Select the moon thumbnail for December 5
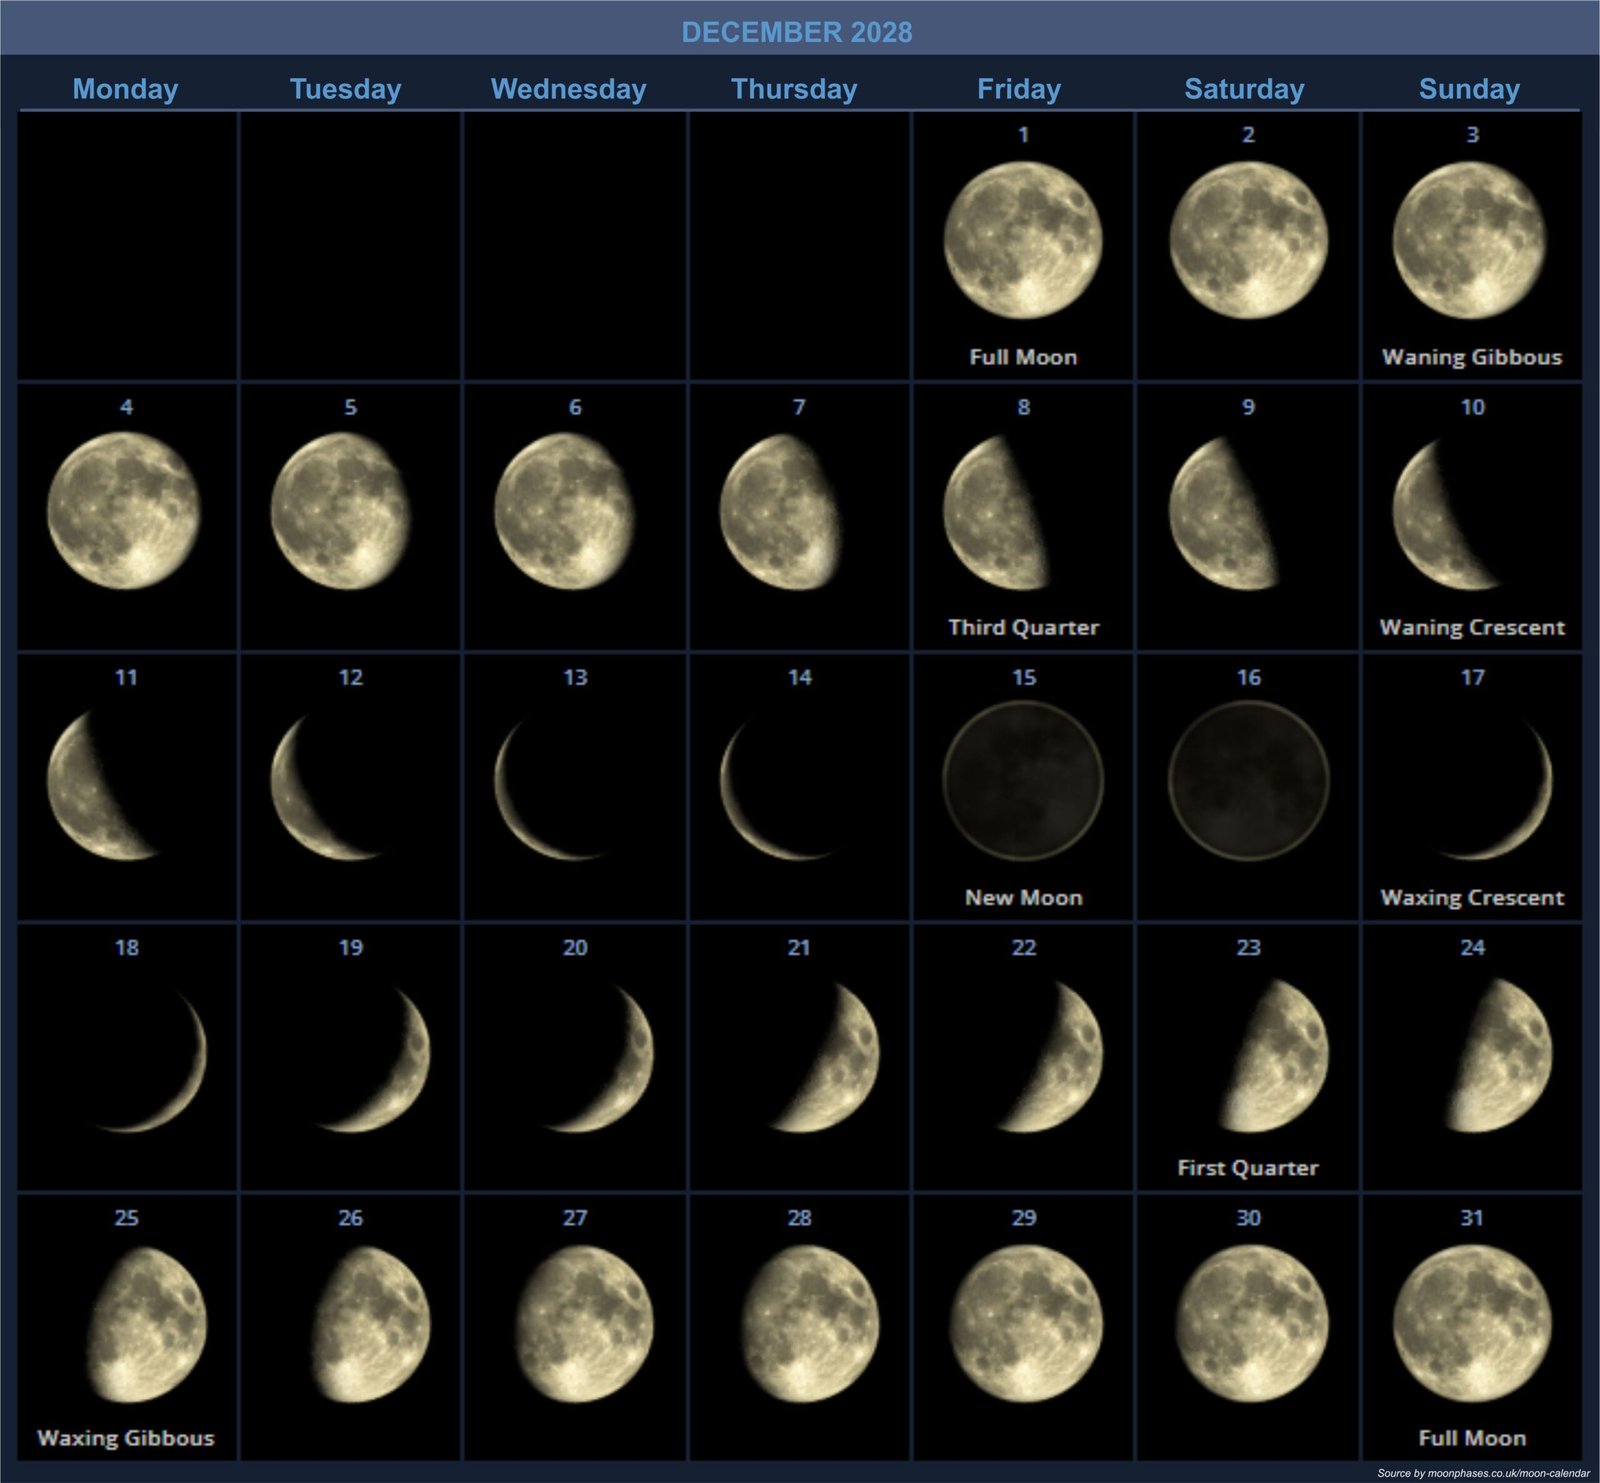 point(340,512)
